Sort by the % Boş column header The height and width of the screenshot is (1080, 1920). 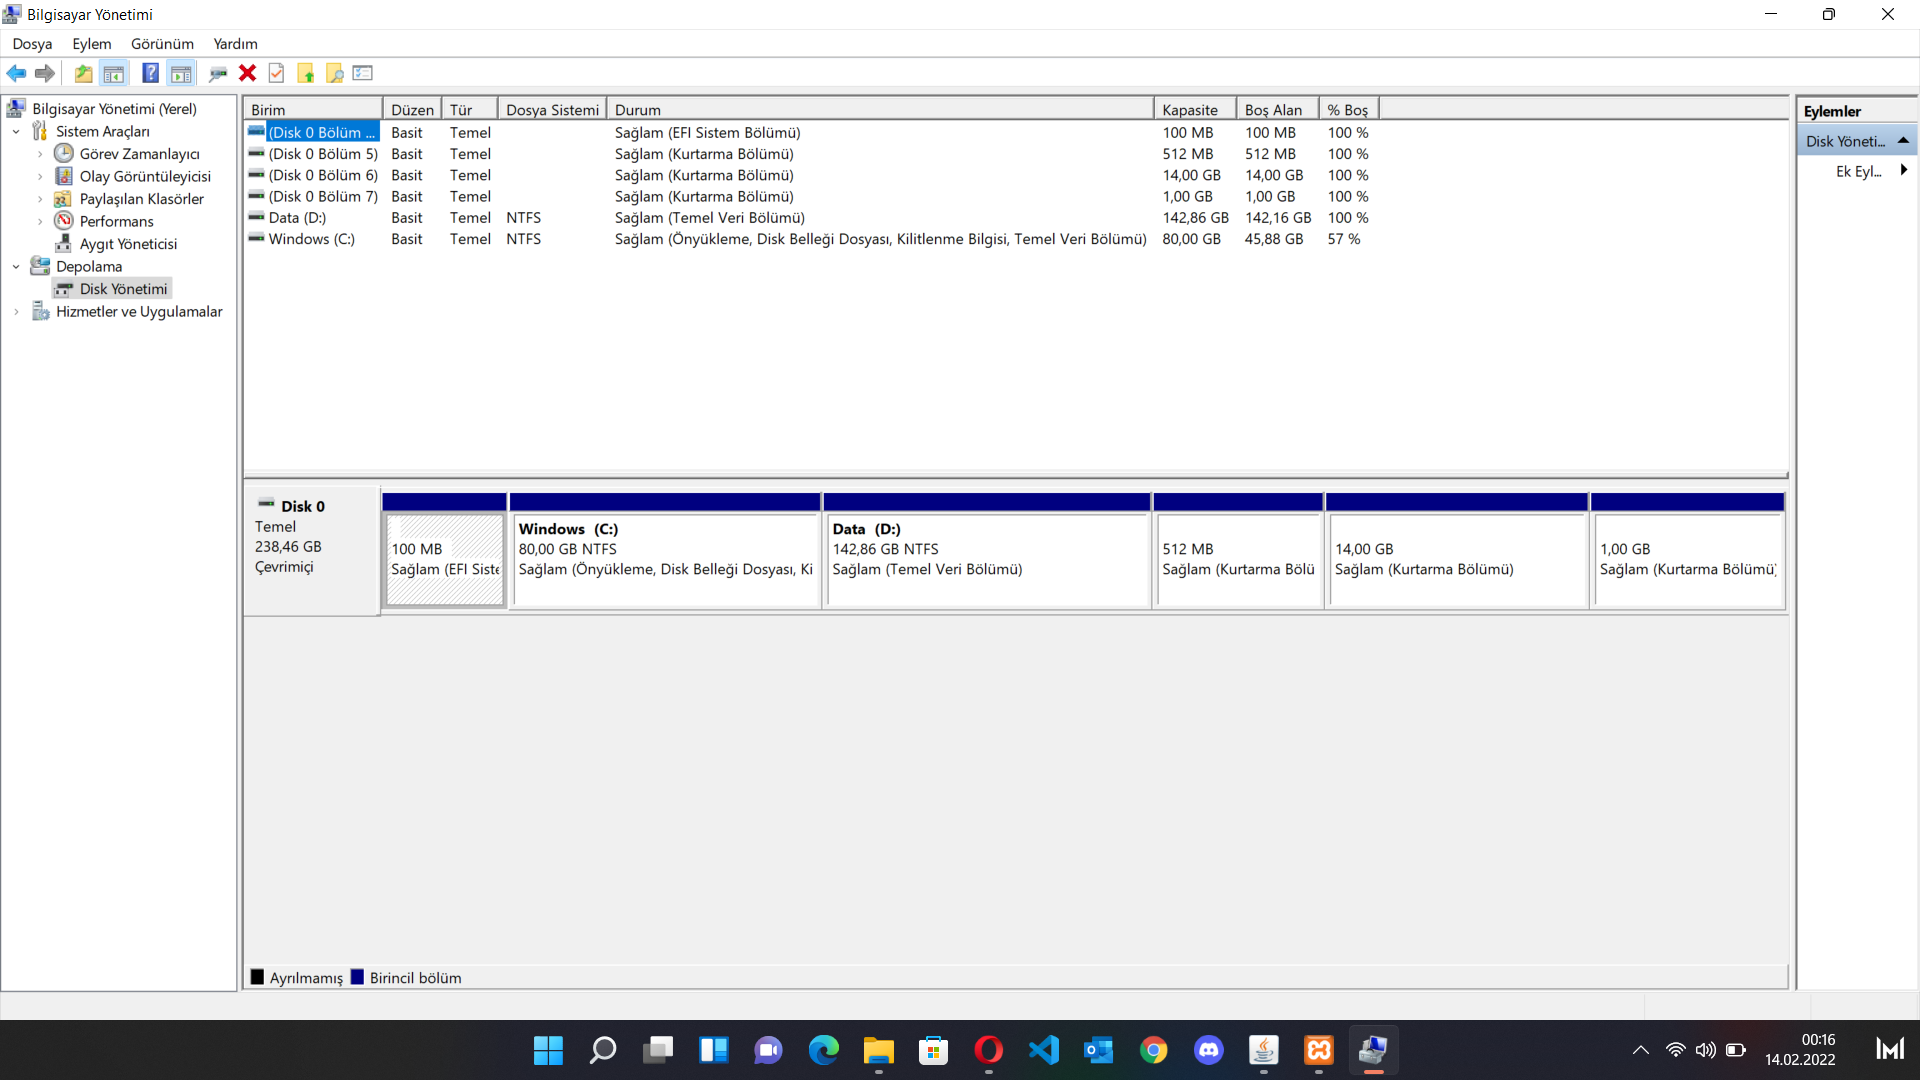[1350, 110]
